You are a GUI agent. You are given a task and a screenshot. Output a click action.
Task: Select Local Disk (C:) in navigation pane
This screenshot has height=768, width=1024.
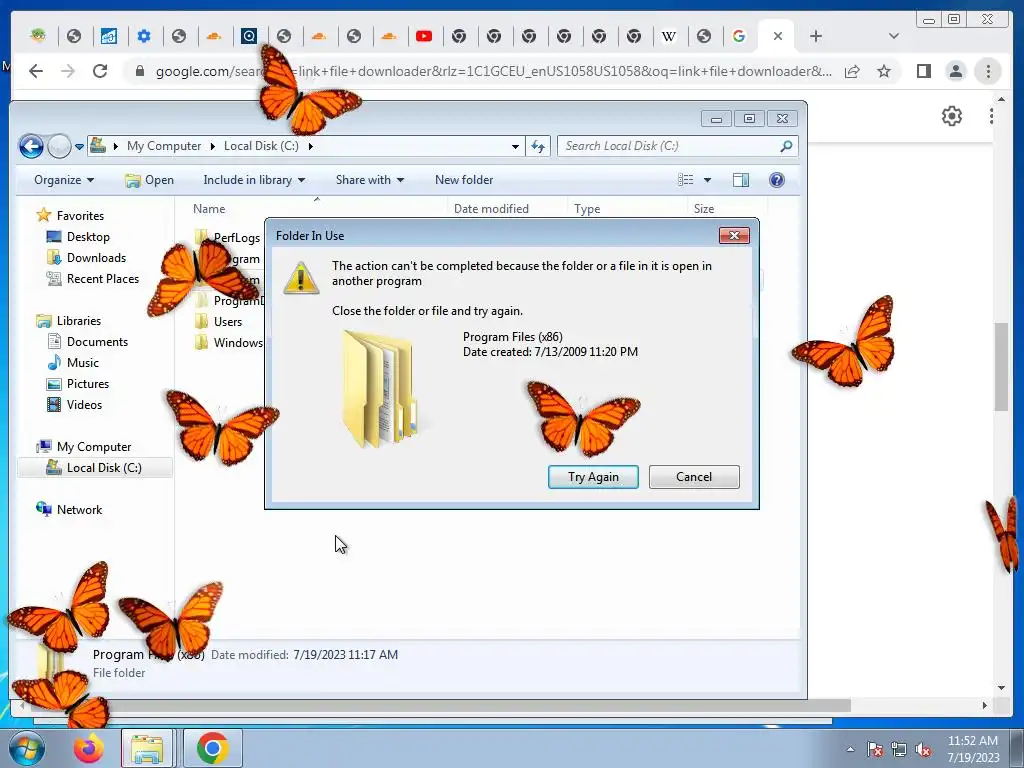point(94,468)
